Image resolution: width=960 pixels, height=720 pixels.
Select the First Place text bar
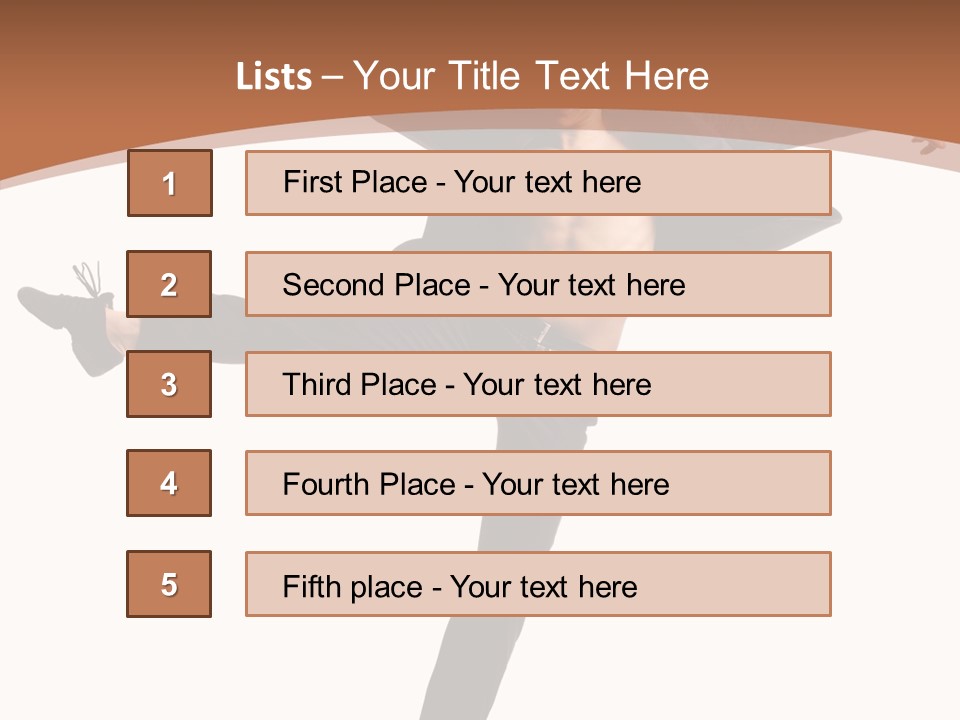[538, 183]
